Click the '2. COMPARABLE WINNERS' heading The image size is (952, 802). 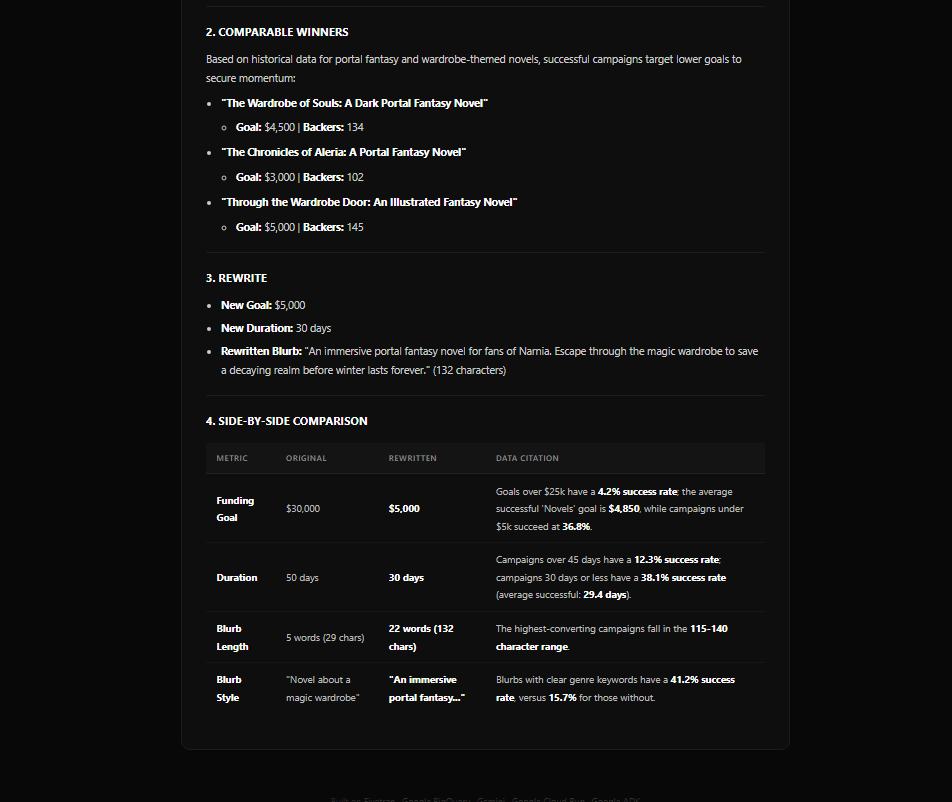277,32
